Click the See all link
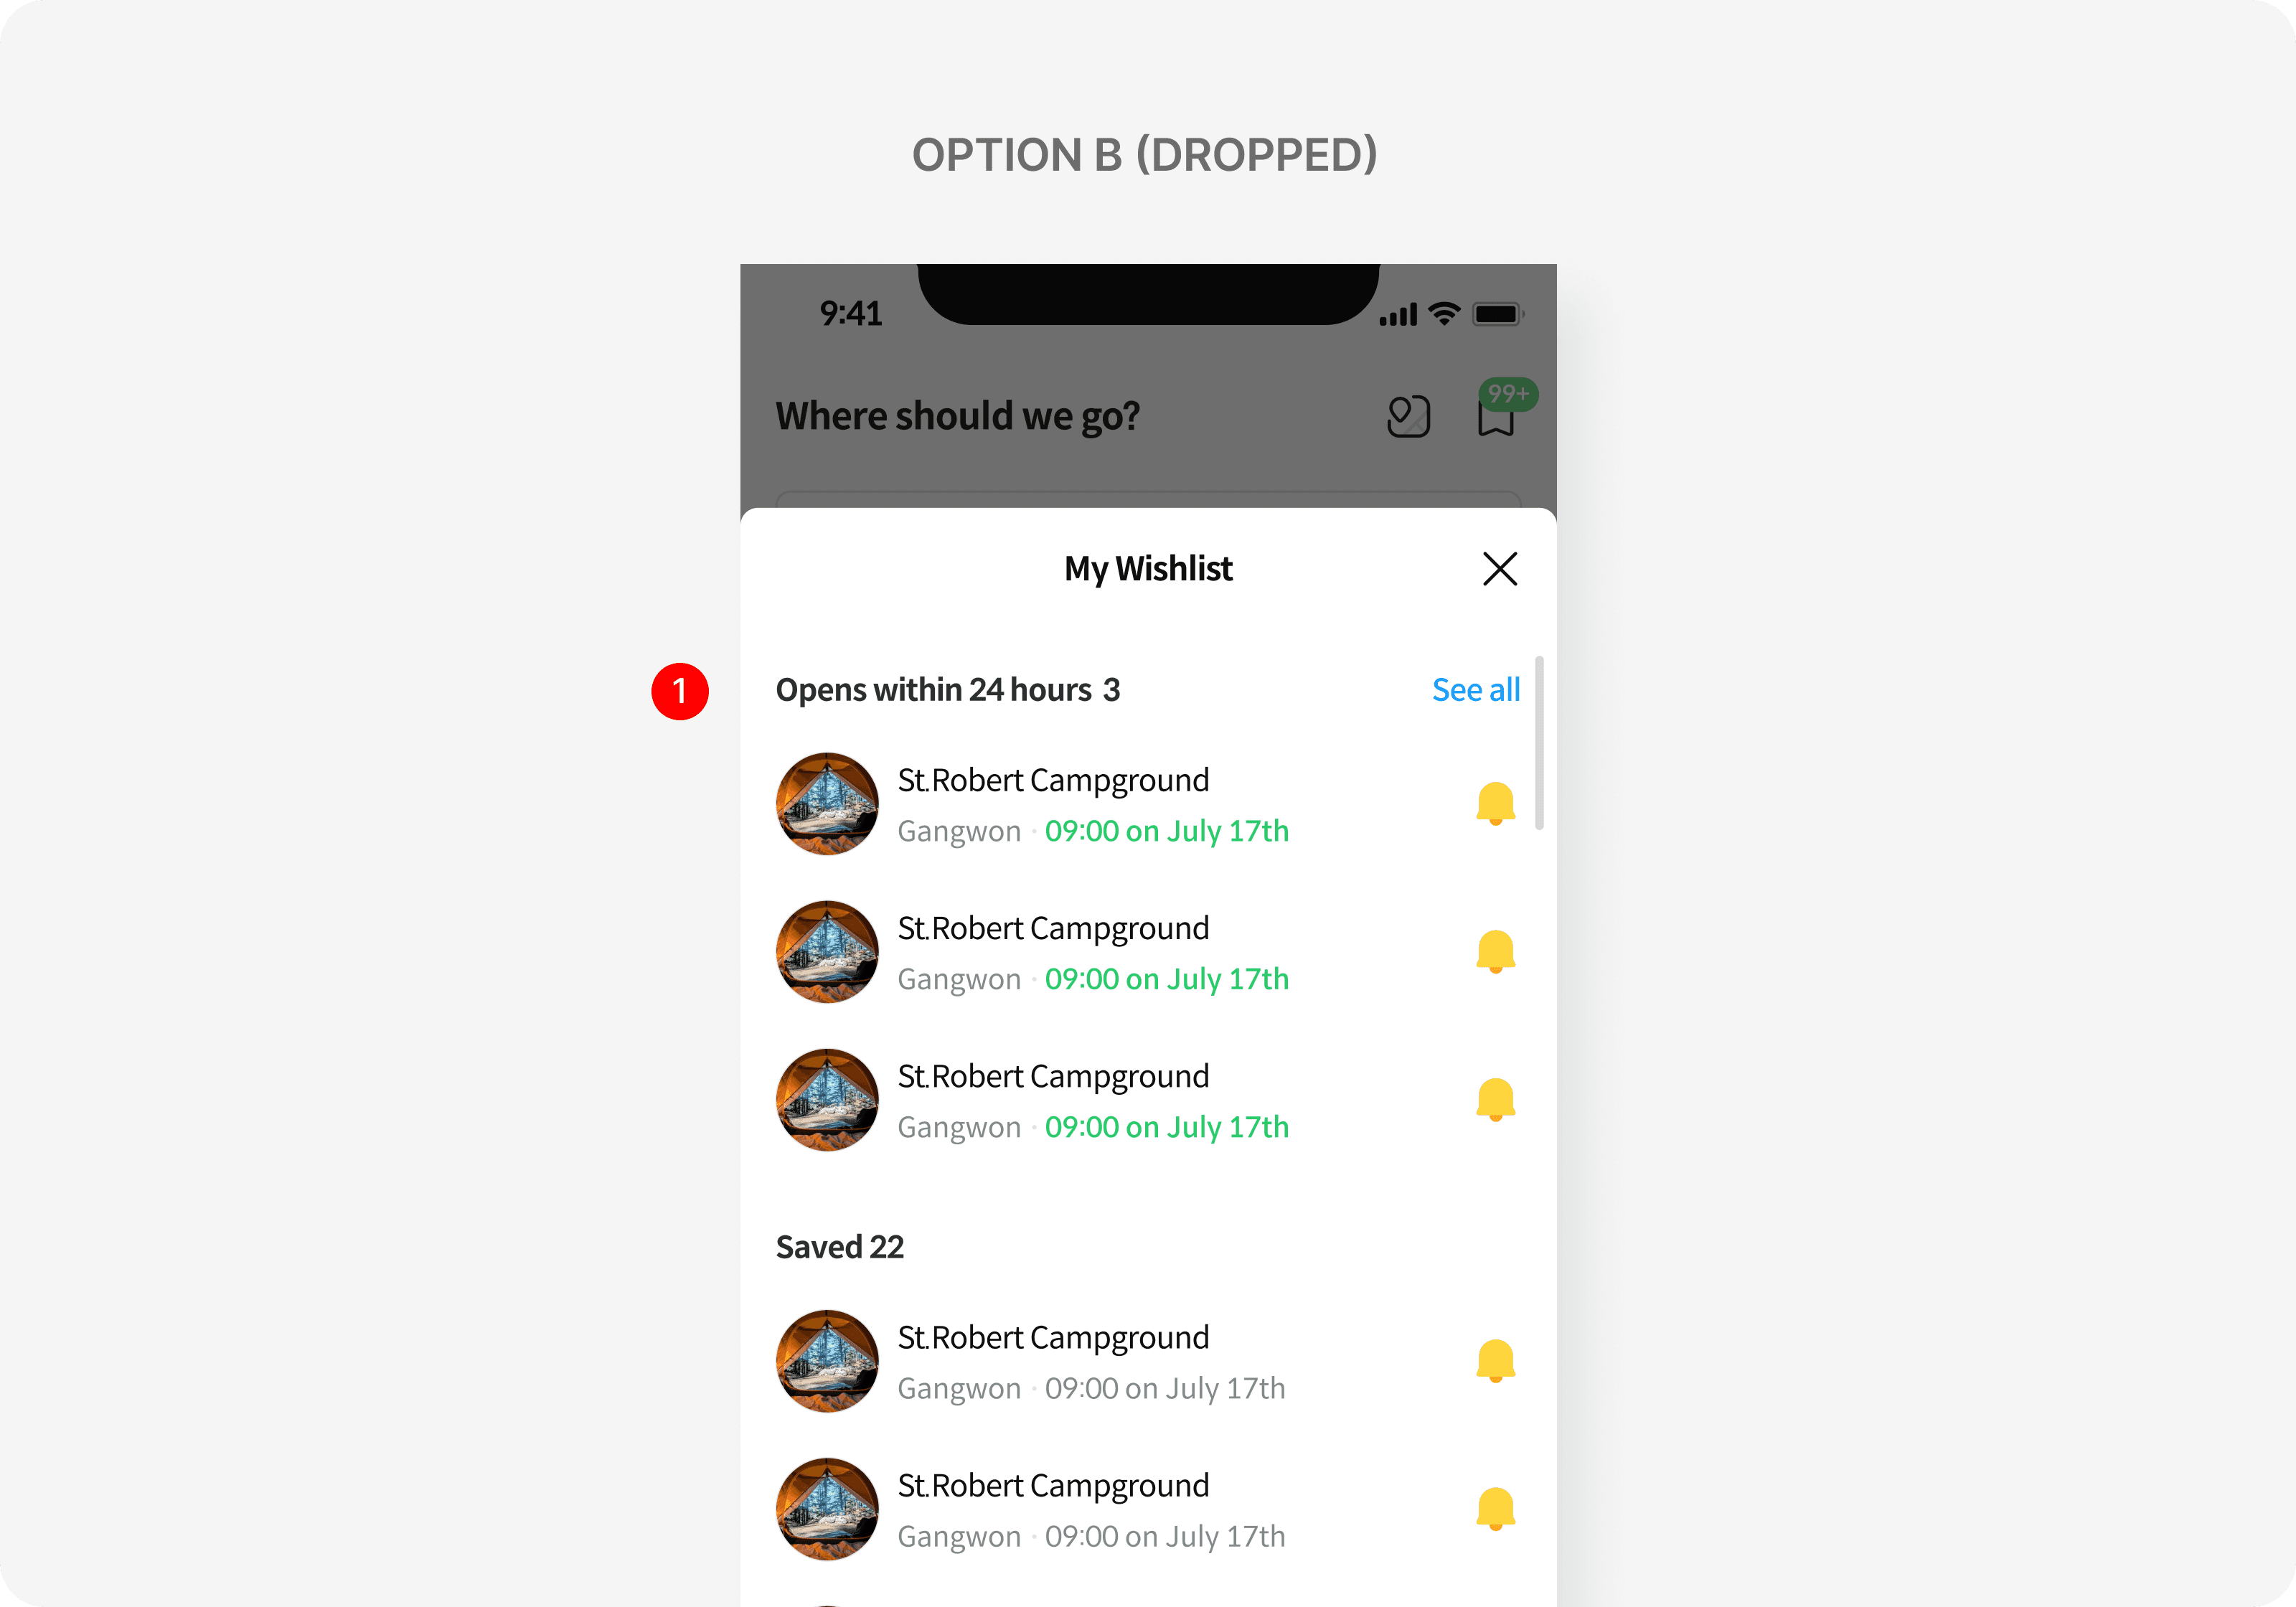 (x=1475, y=690)
